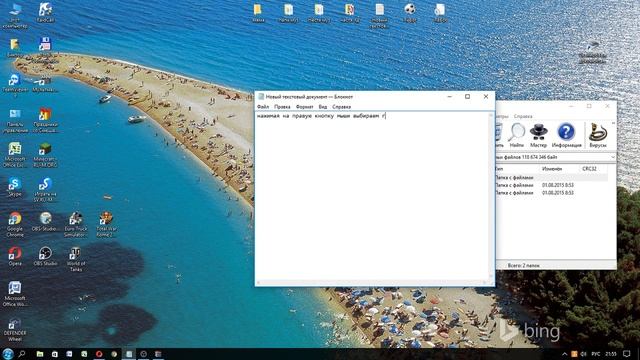Click the Opera icon on the taskbar
The height and width of the screenshot is (360, 640).
(x=99, y=354)
